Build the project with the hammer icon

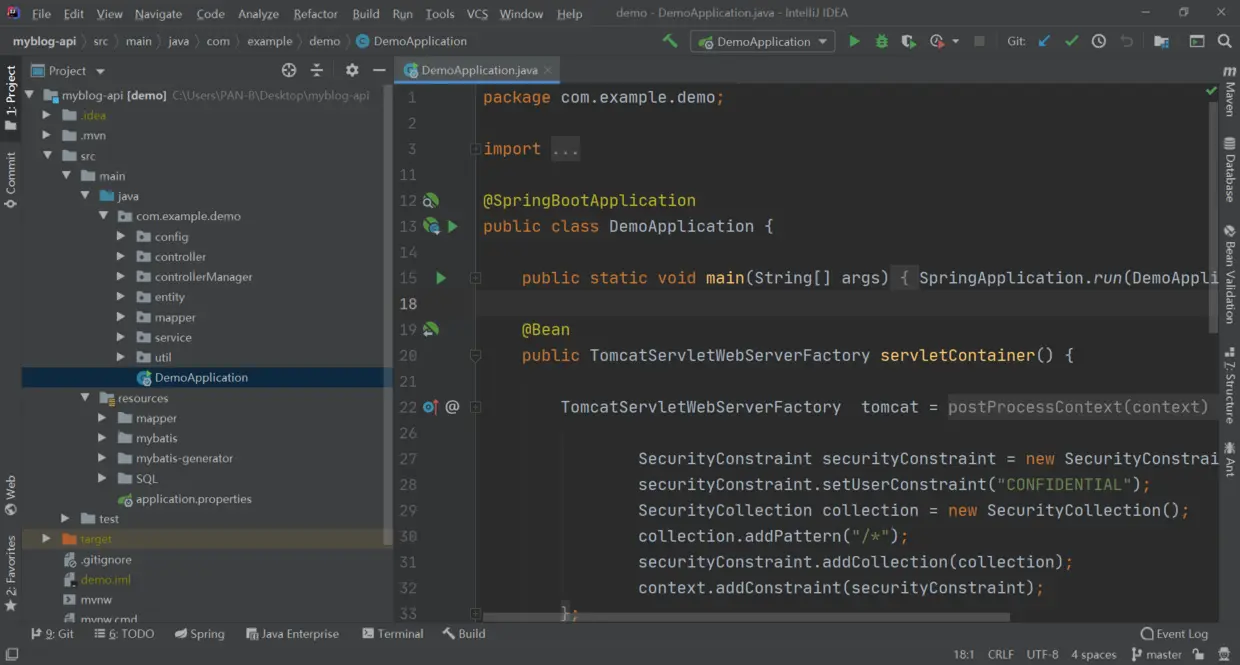pyautogui.click(x=670, y=41)
